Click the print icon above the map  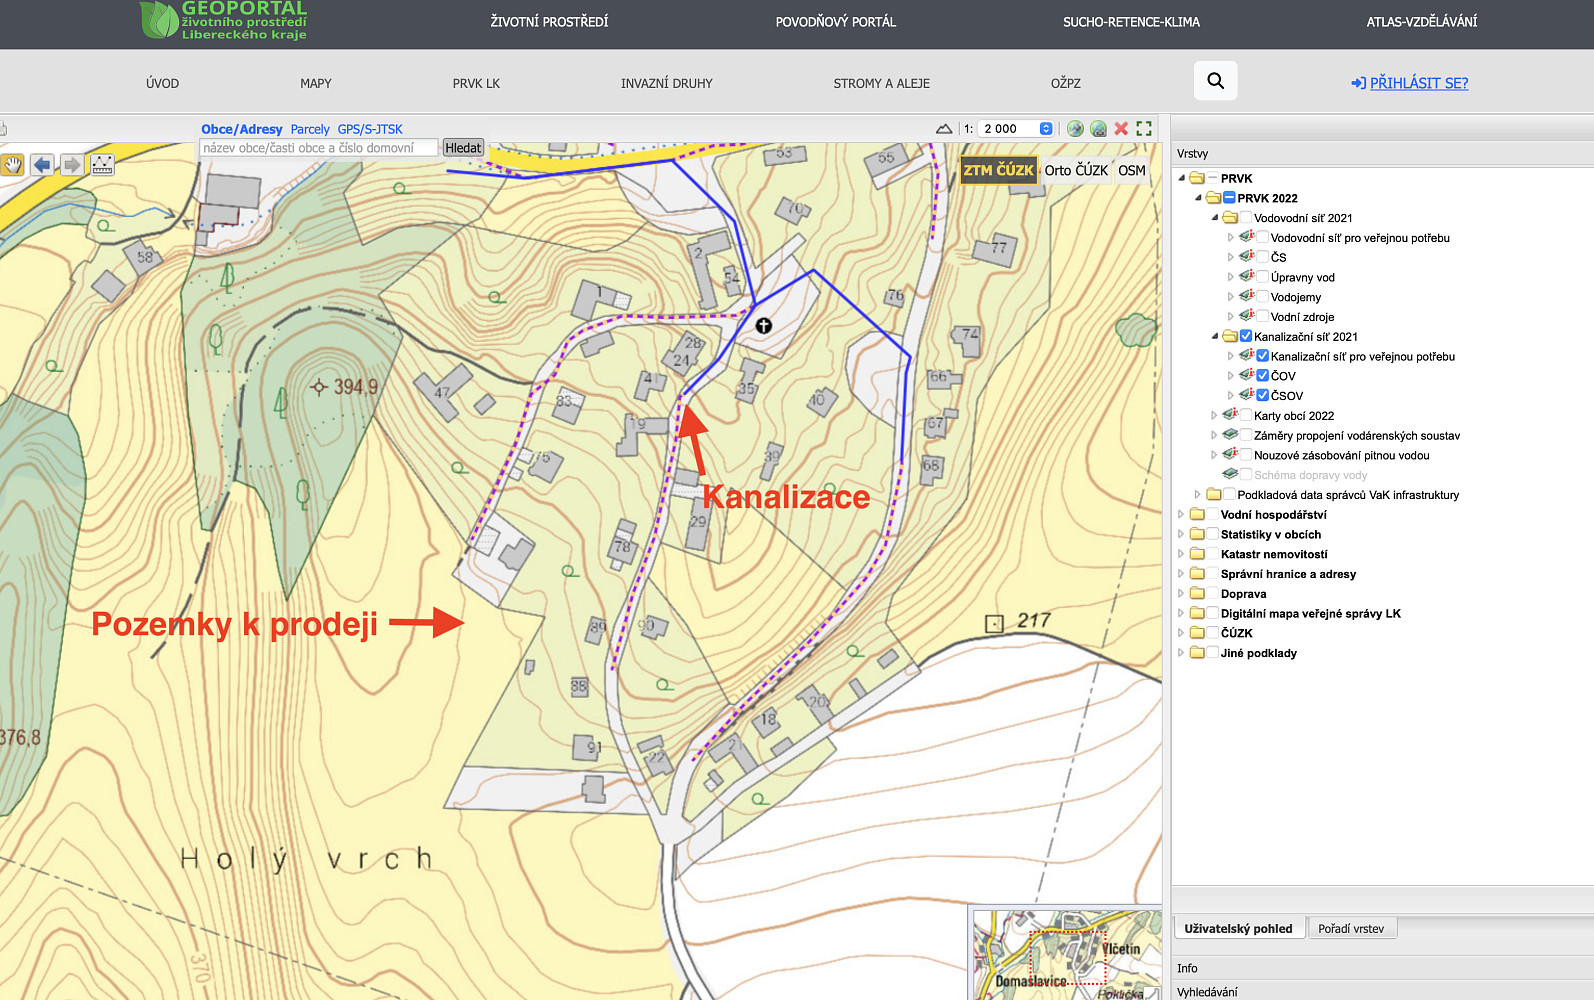pos(3,129)
